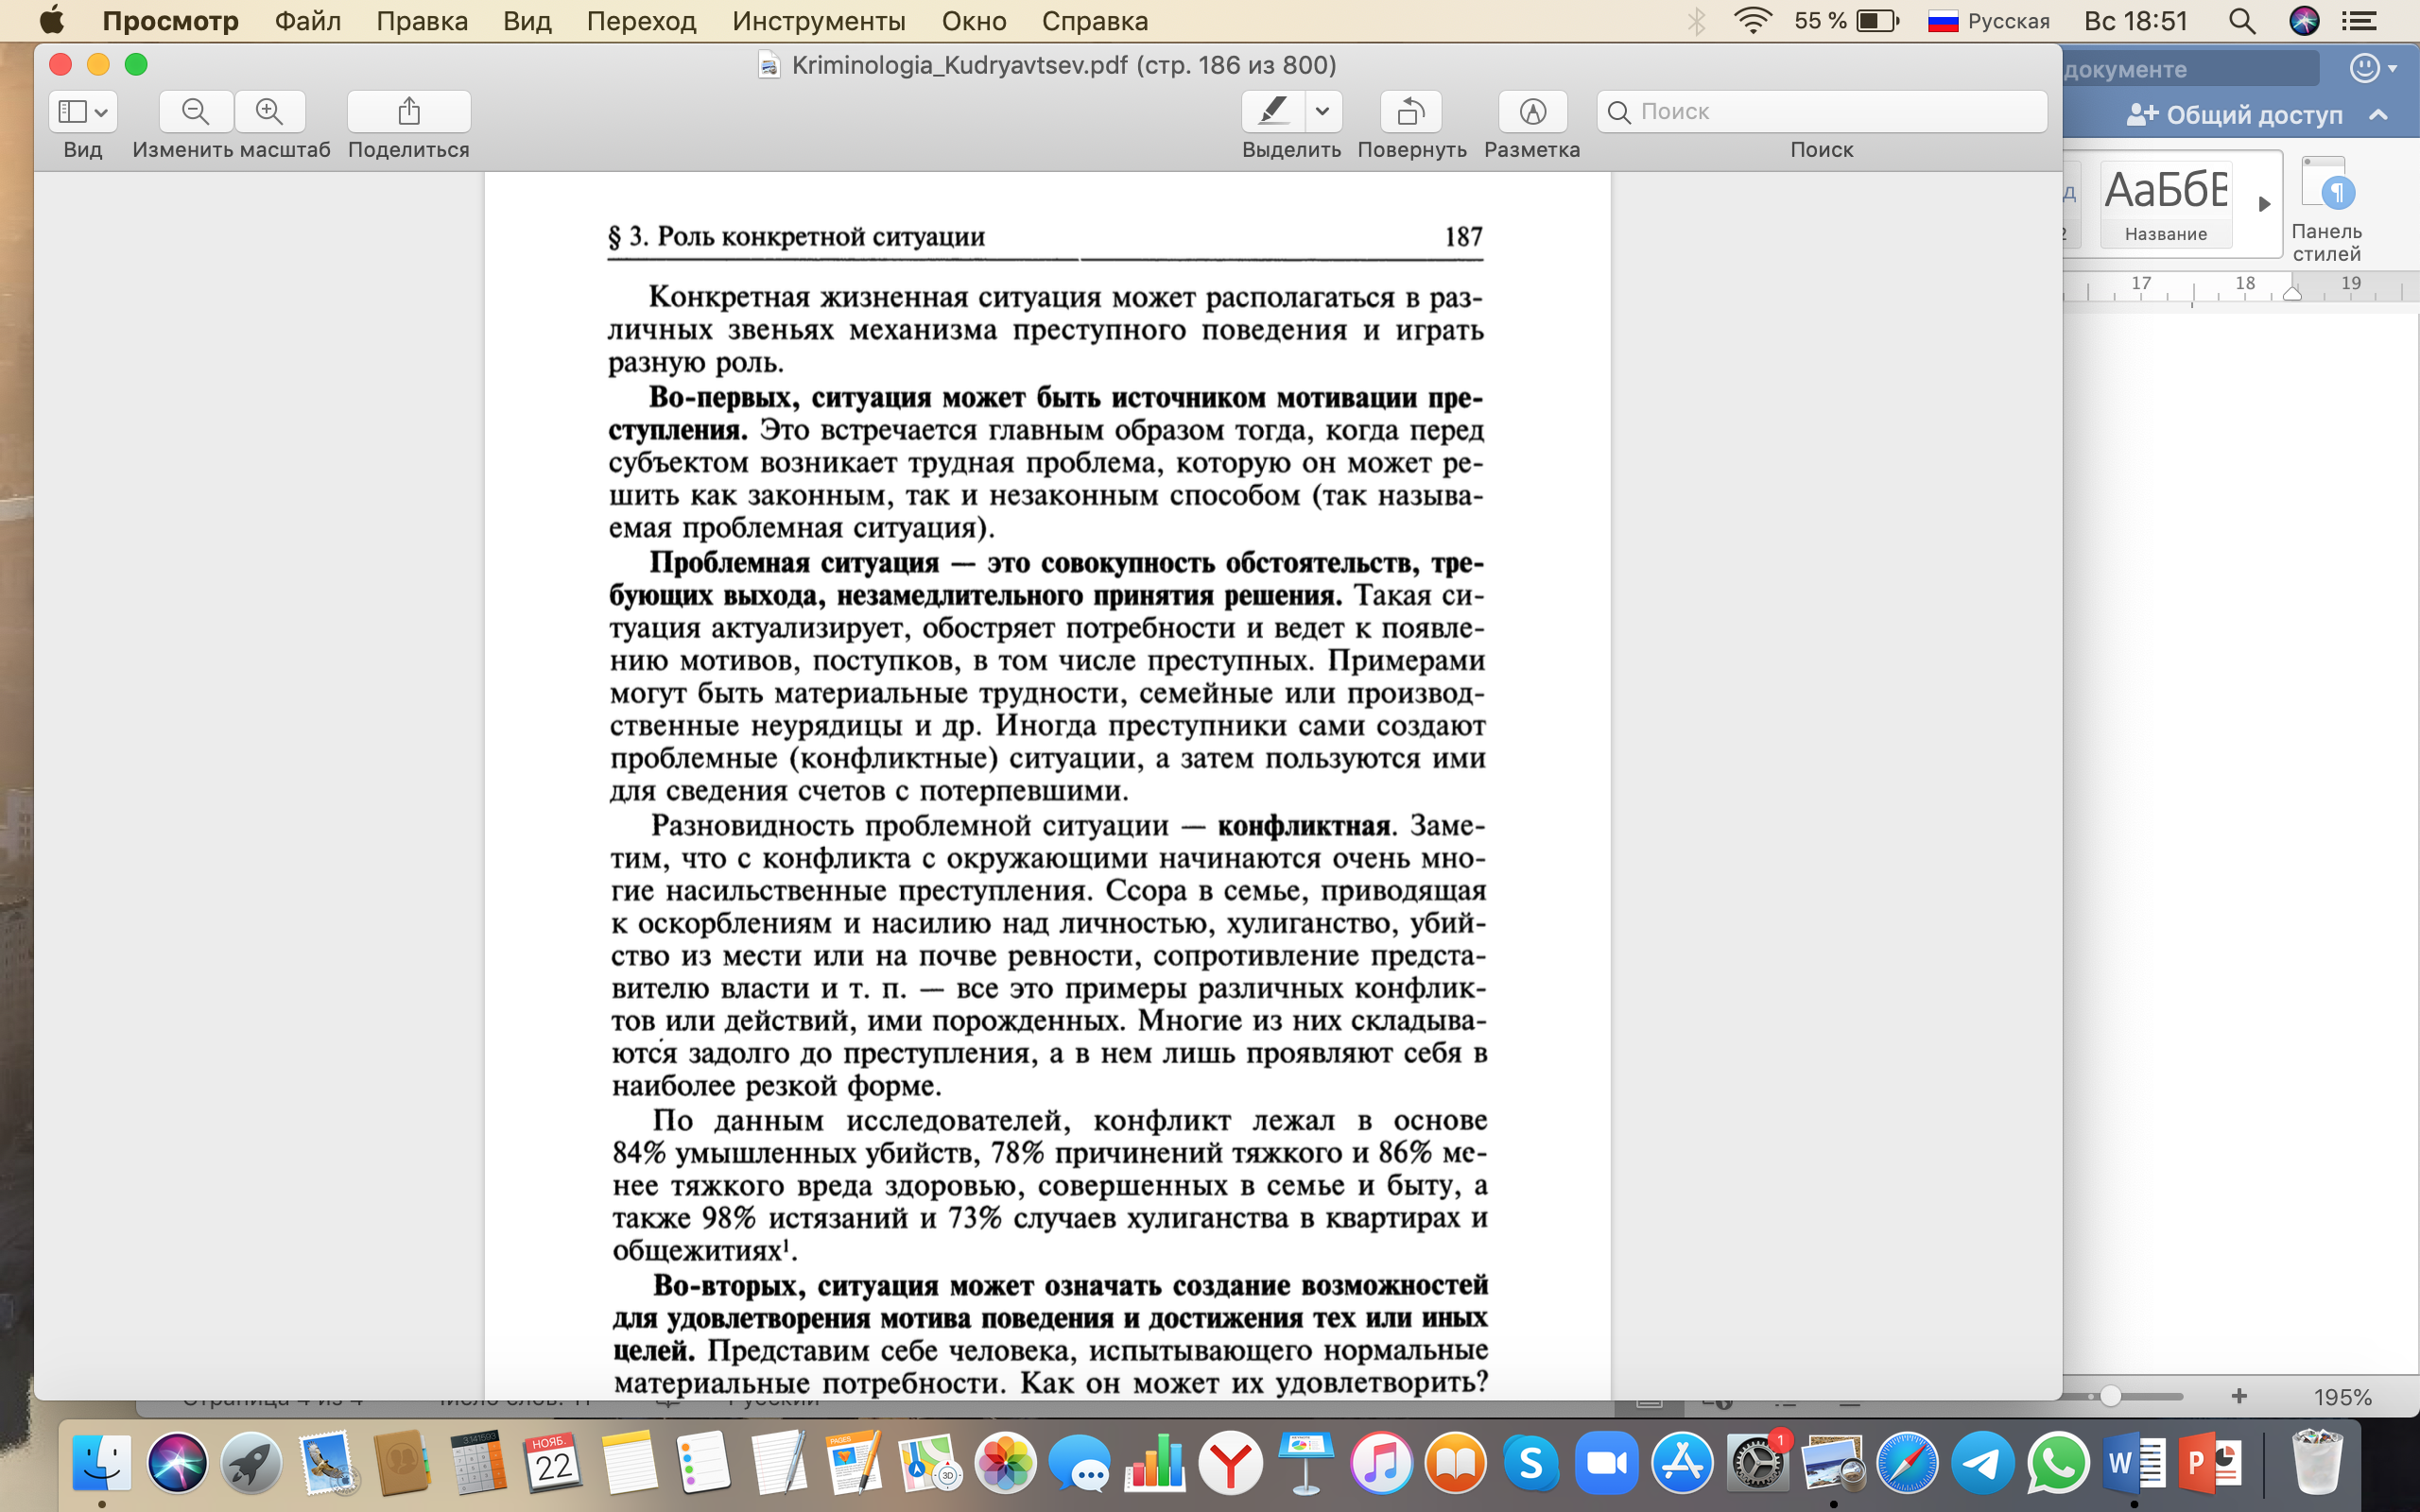Select the highlight pen tool

[x=1273, y=111]
